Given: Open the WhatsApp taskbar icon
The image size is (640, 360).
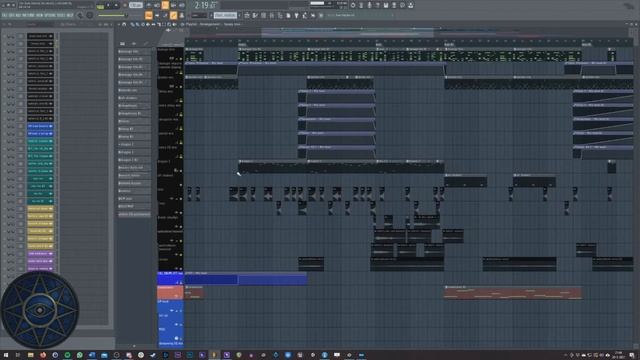Looking at the screenshot, I should click(80, 355).
